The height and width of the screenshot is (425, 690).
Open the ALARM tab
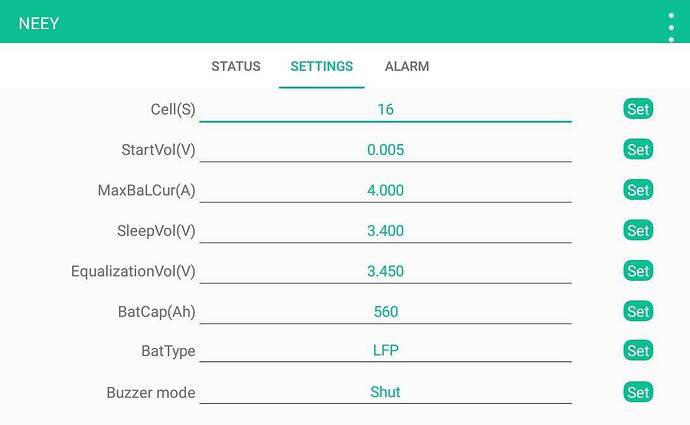point(407,66)
